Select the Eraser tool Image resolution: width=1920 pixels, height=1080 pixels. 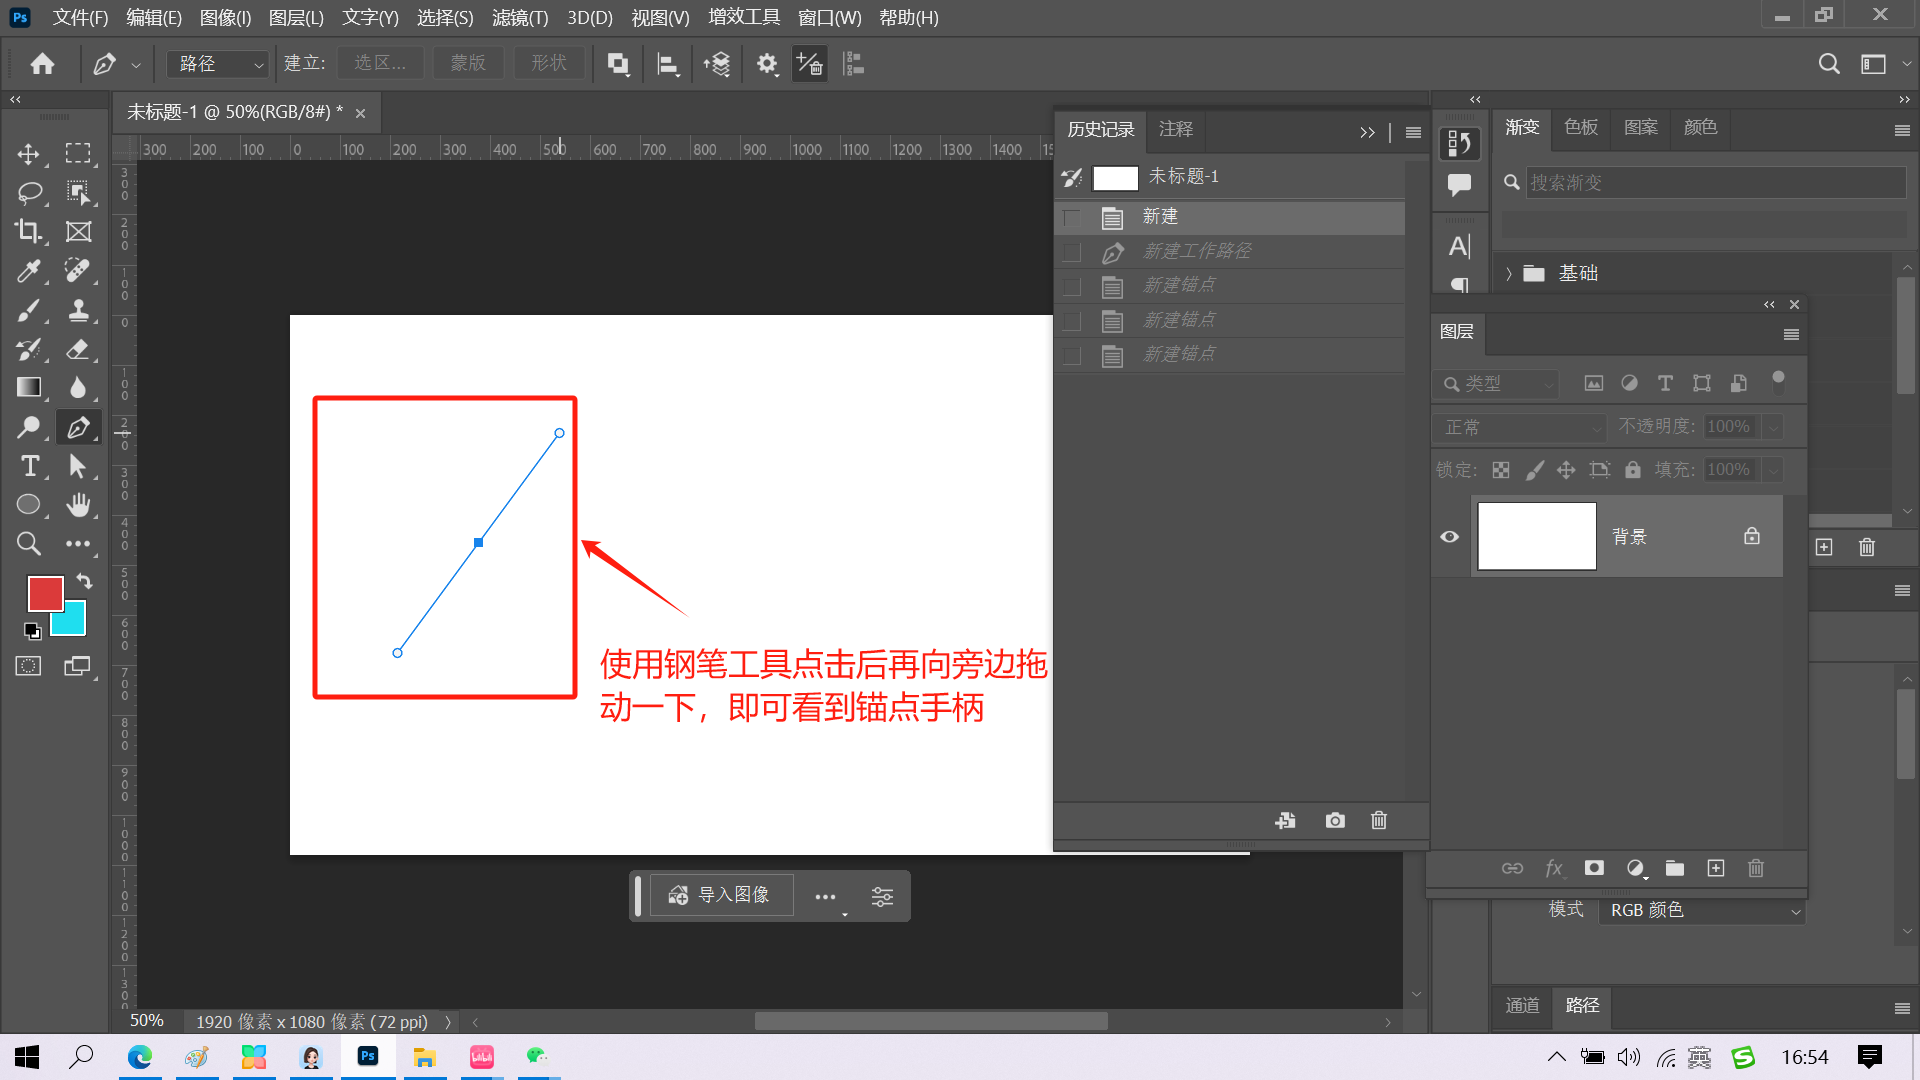tap(78, 349)
